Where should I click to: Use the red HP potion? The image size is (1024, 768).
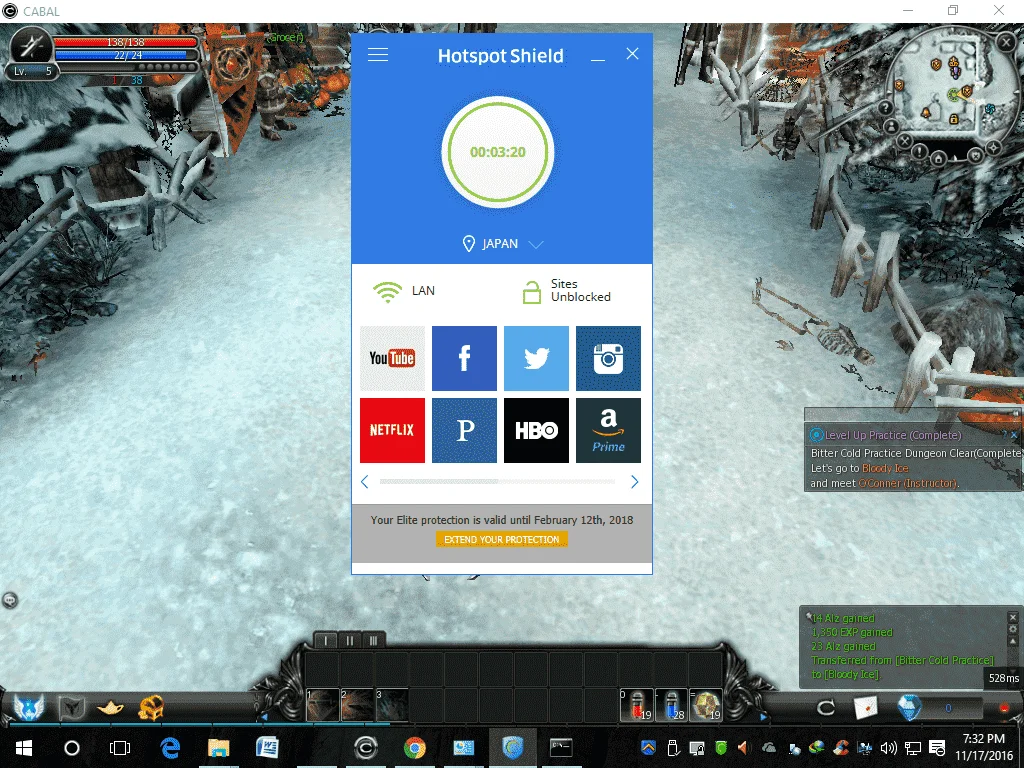[637, 705]
